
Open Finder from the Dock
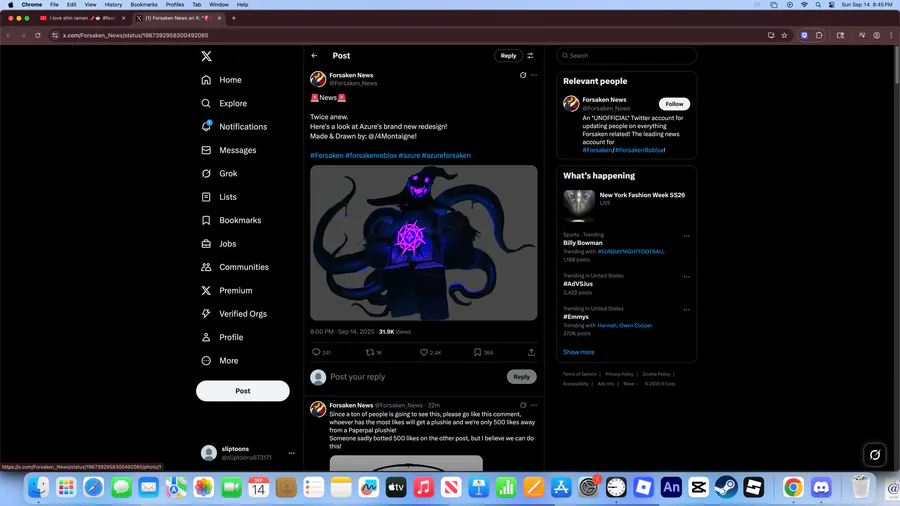click(x=38, y=488)
